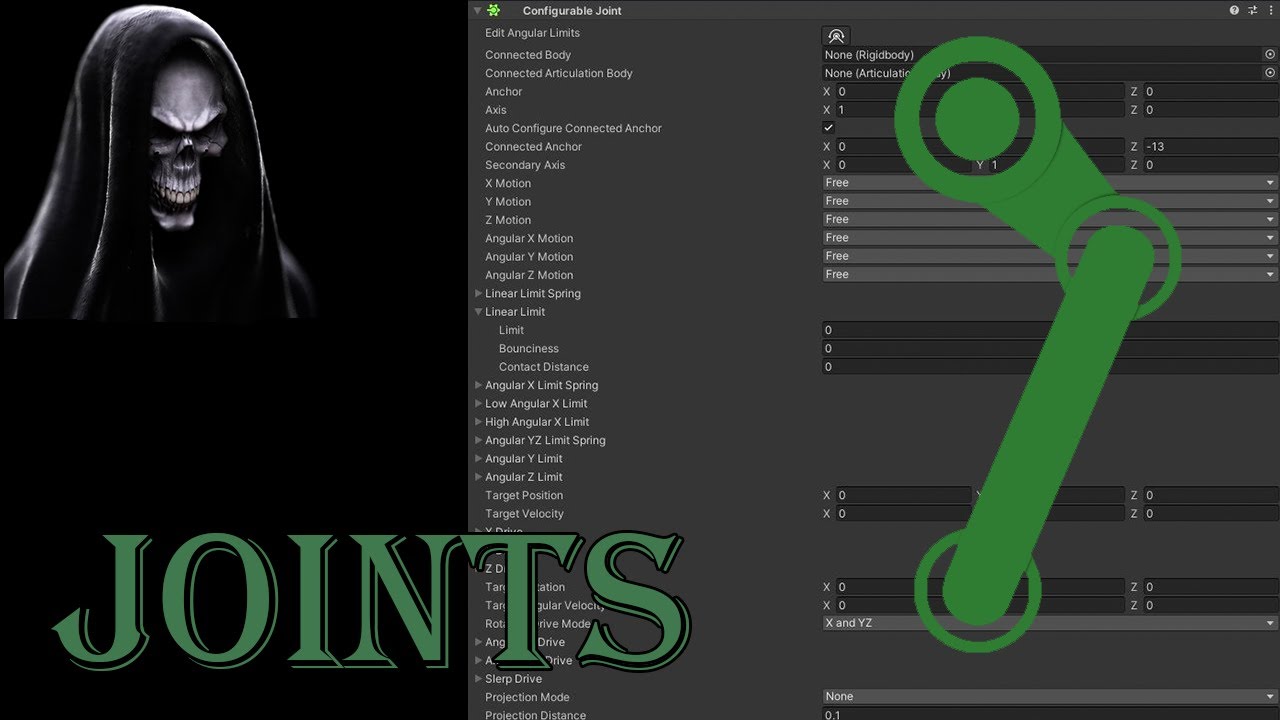Click the Target Velocity Z field
Screen dimensions: 1280x720
(x=1210, y=513)
